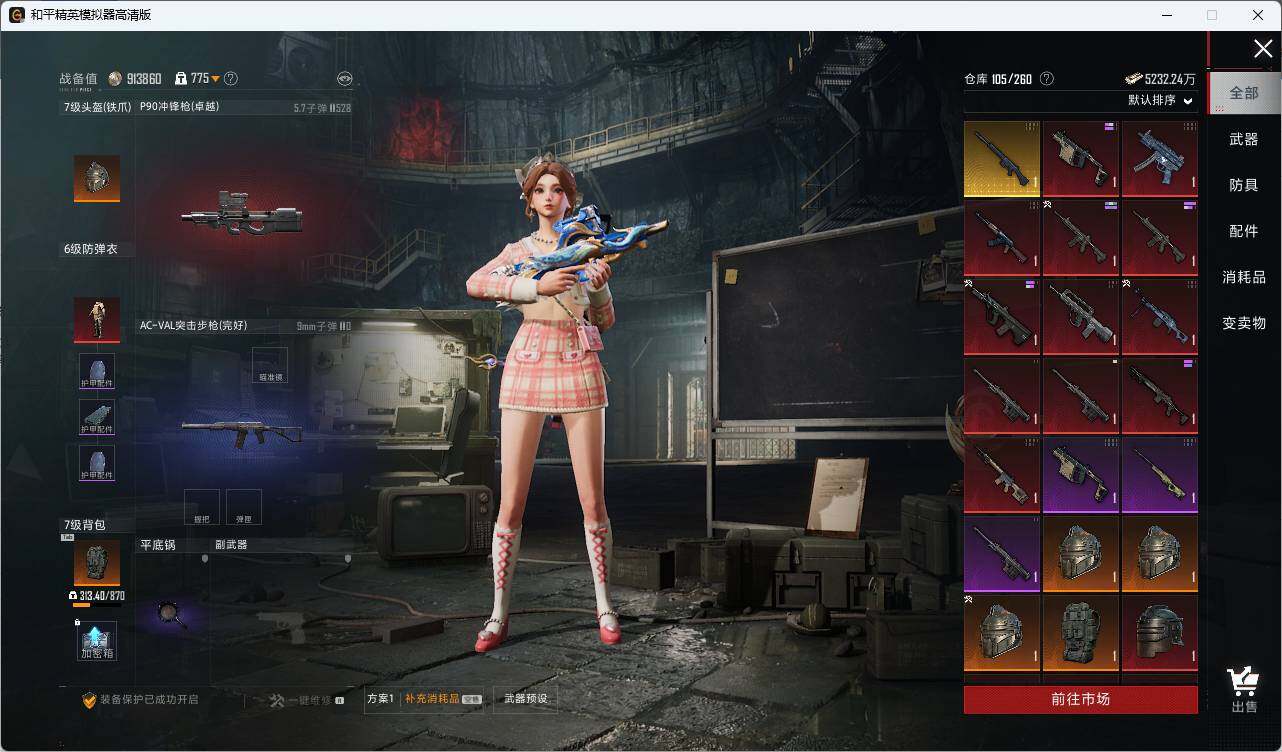1282x752 pixels.
Task: Open the help icon beside 仓库 105/260
Action: (1047, 79)
